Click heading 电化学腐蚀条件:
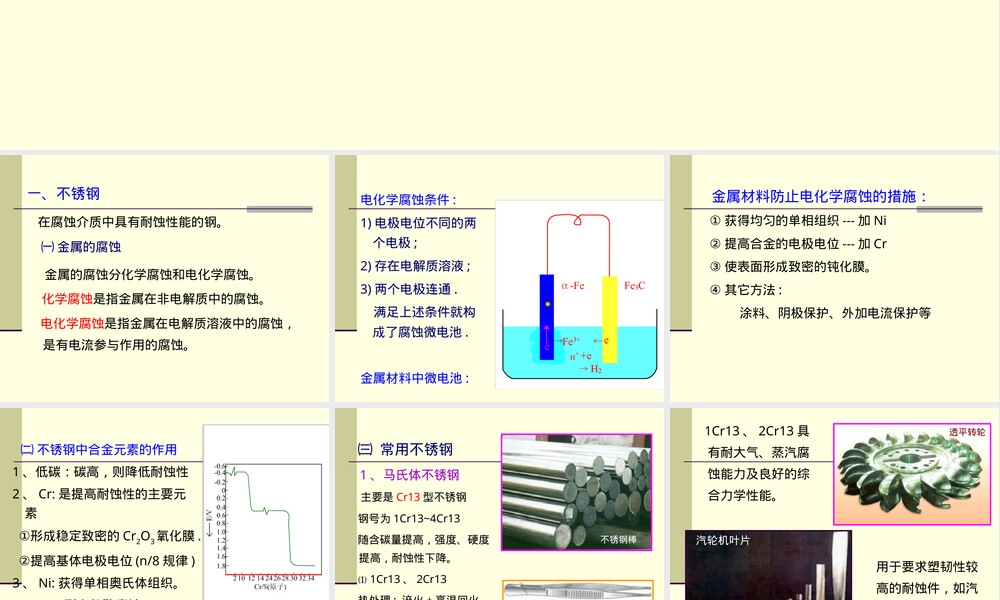 [409, 200]
